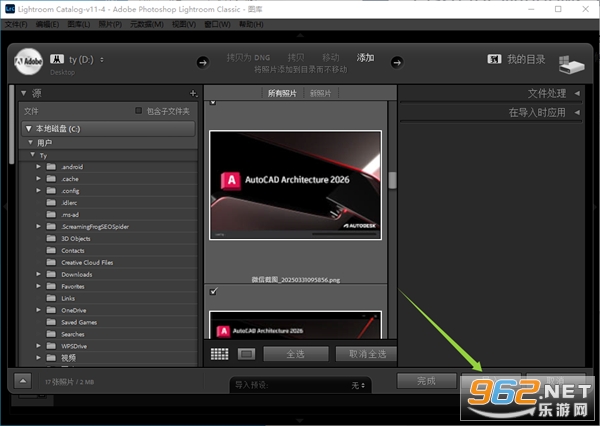The image size is (600, 426).
Task: Open the 编辑(E) menu
Action: pyautogui.click(x=47, y=24)
